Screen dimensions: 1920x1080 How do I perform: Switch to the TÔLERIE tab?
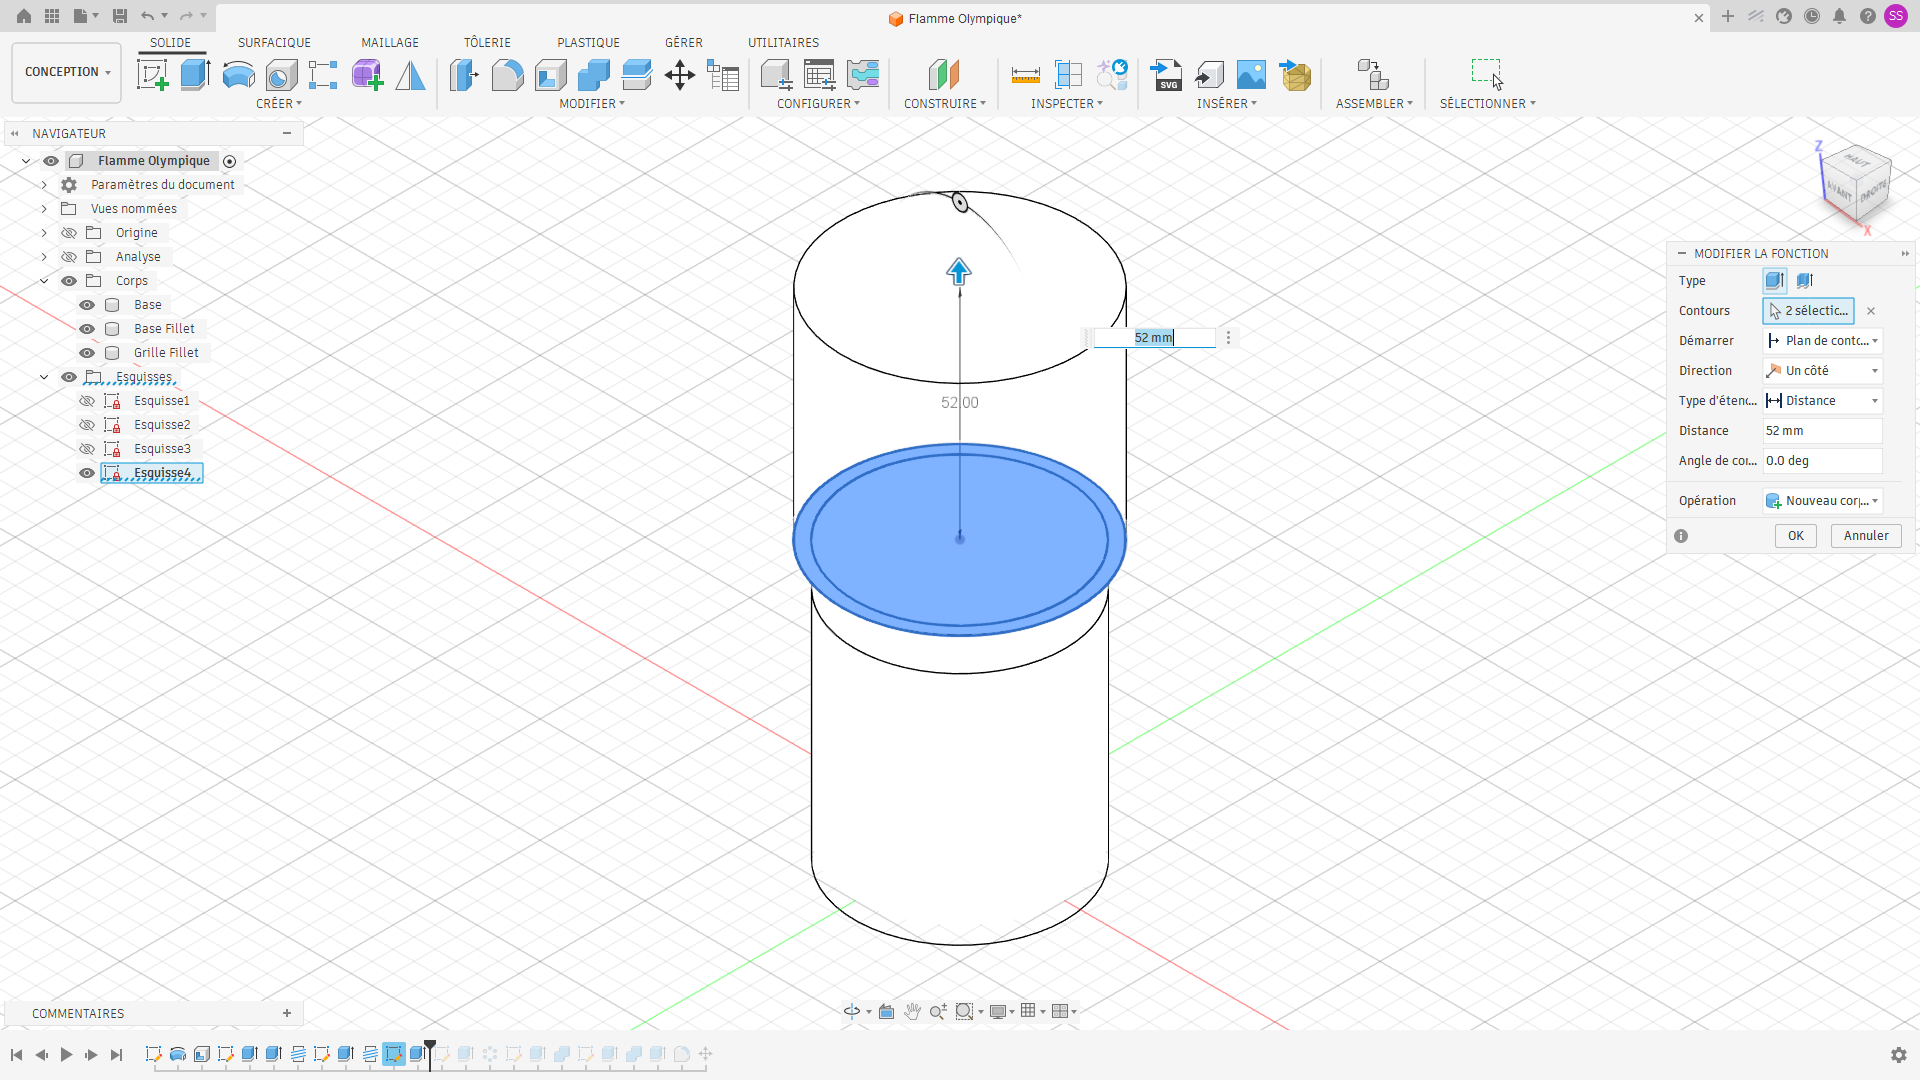pyautogui.click(x=487, y=43)
